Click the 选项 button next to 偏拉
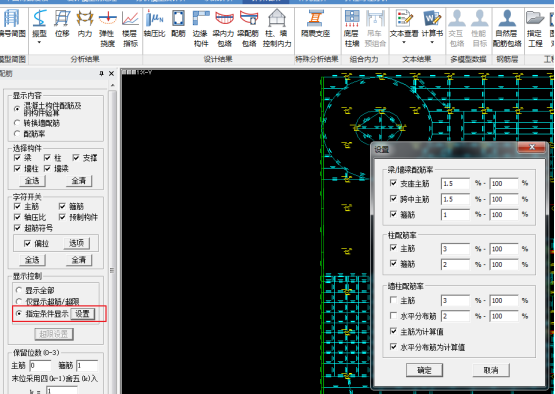 [x=76, y=243]
